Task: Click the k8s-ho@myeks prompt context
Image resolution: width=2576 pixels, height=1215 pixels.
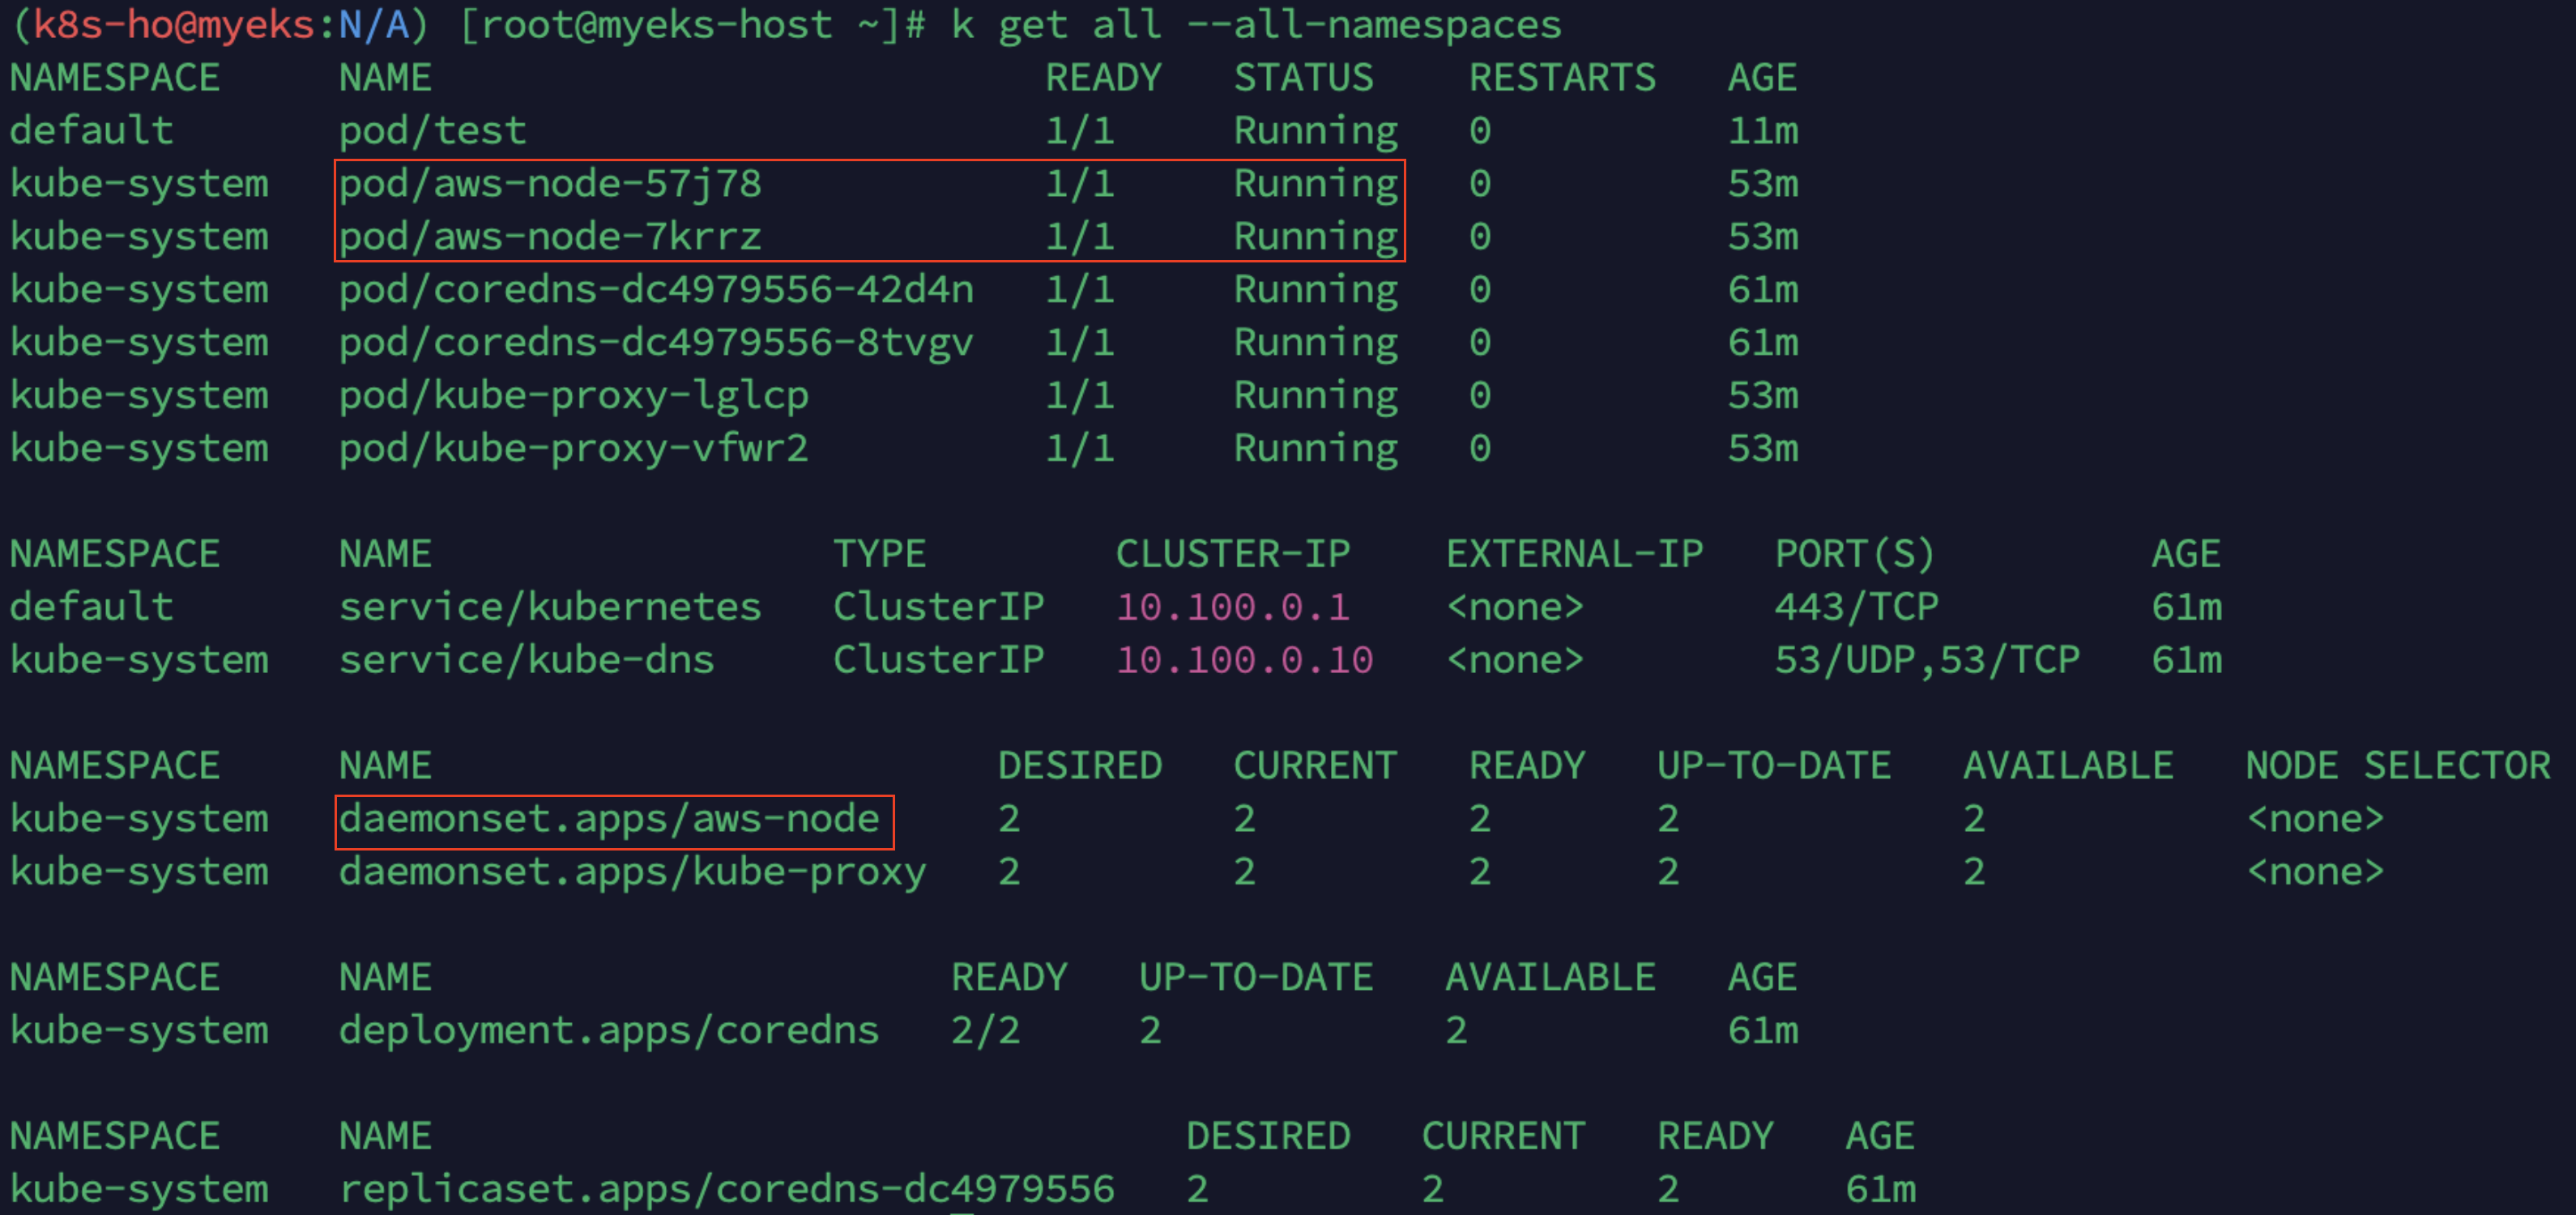Action: [x=173, y=24]
